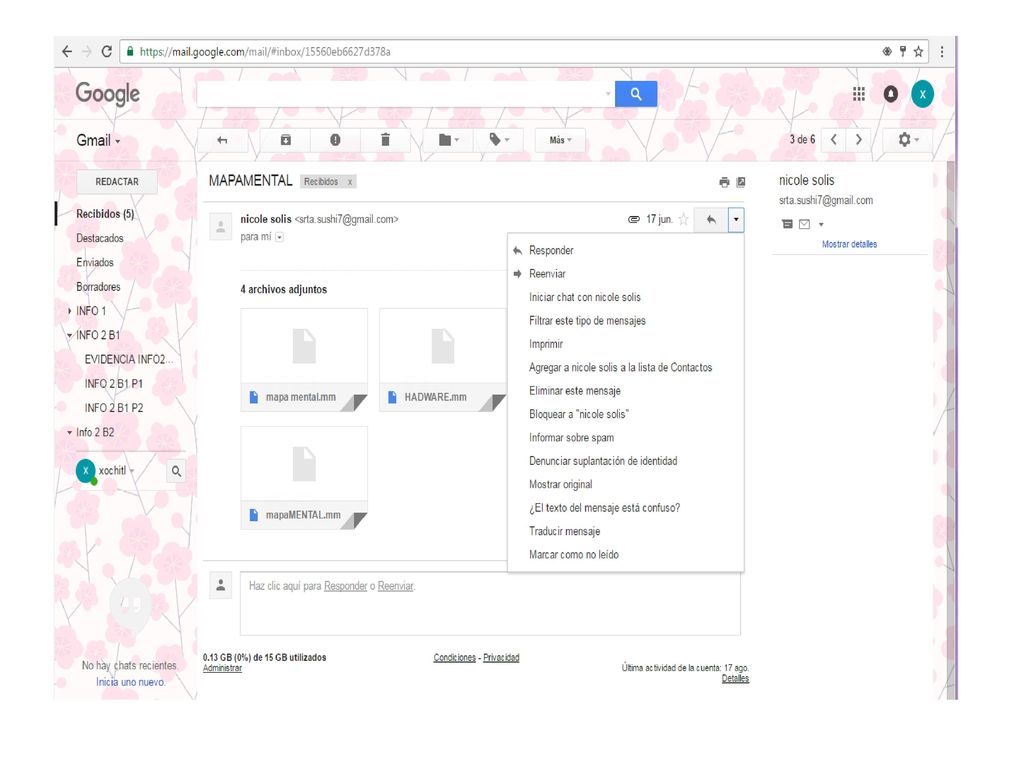This screenshot has height=768, width=1024.
Task: Expand the INFO 1 label
Action: [x=69, y=311]
